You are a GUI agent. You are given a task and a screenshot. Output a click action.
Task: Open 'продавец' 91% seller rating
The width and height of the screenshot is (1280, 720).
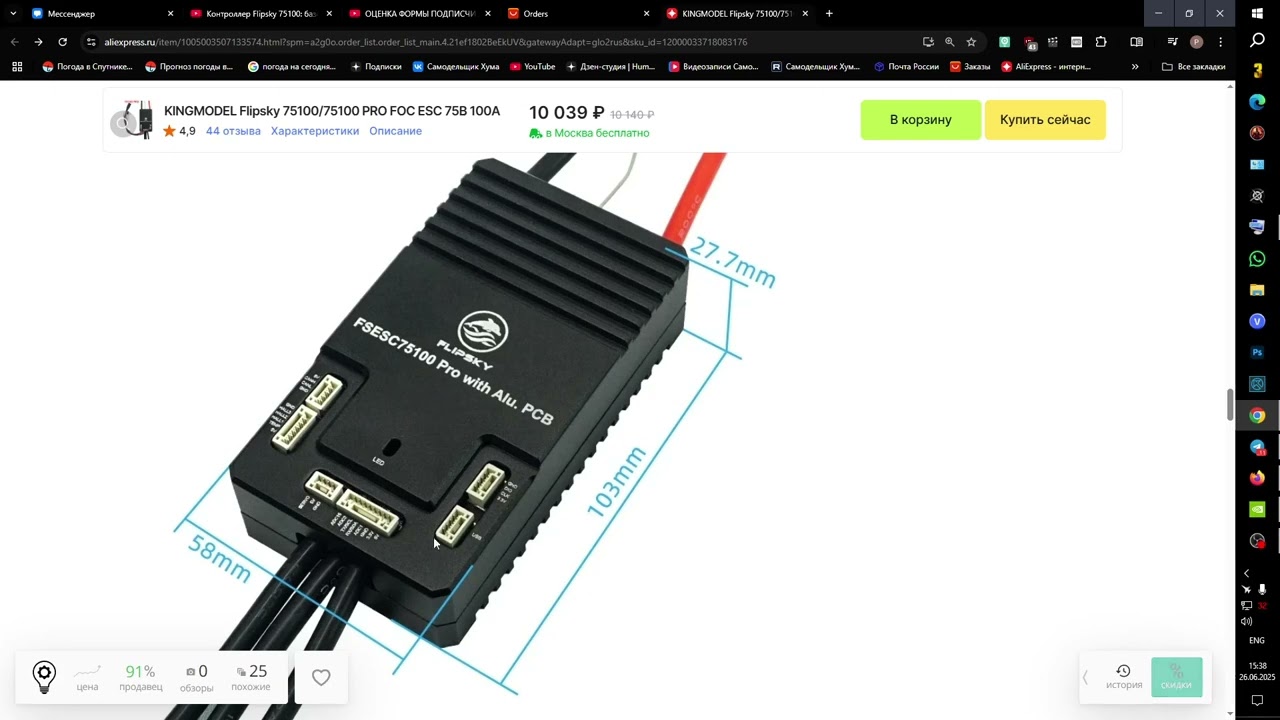(141, 678)
